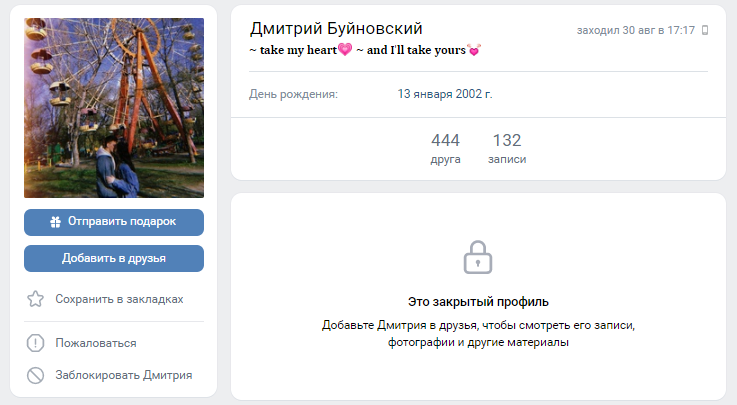
Task: Click the Добавить в друзья button
Action: [114, 258]
